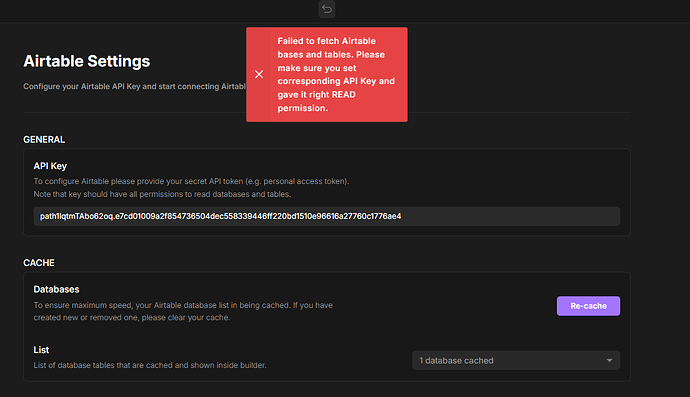Click the API Key field title
The image size is (690, 397).
(x=50, y=166)
